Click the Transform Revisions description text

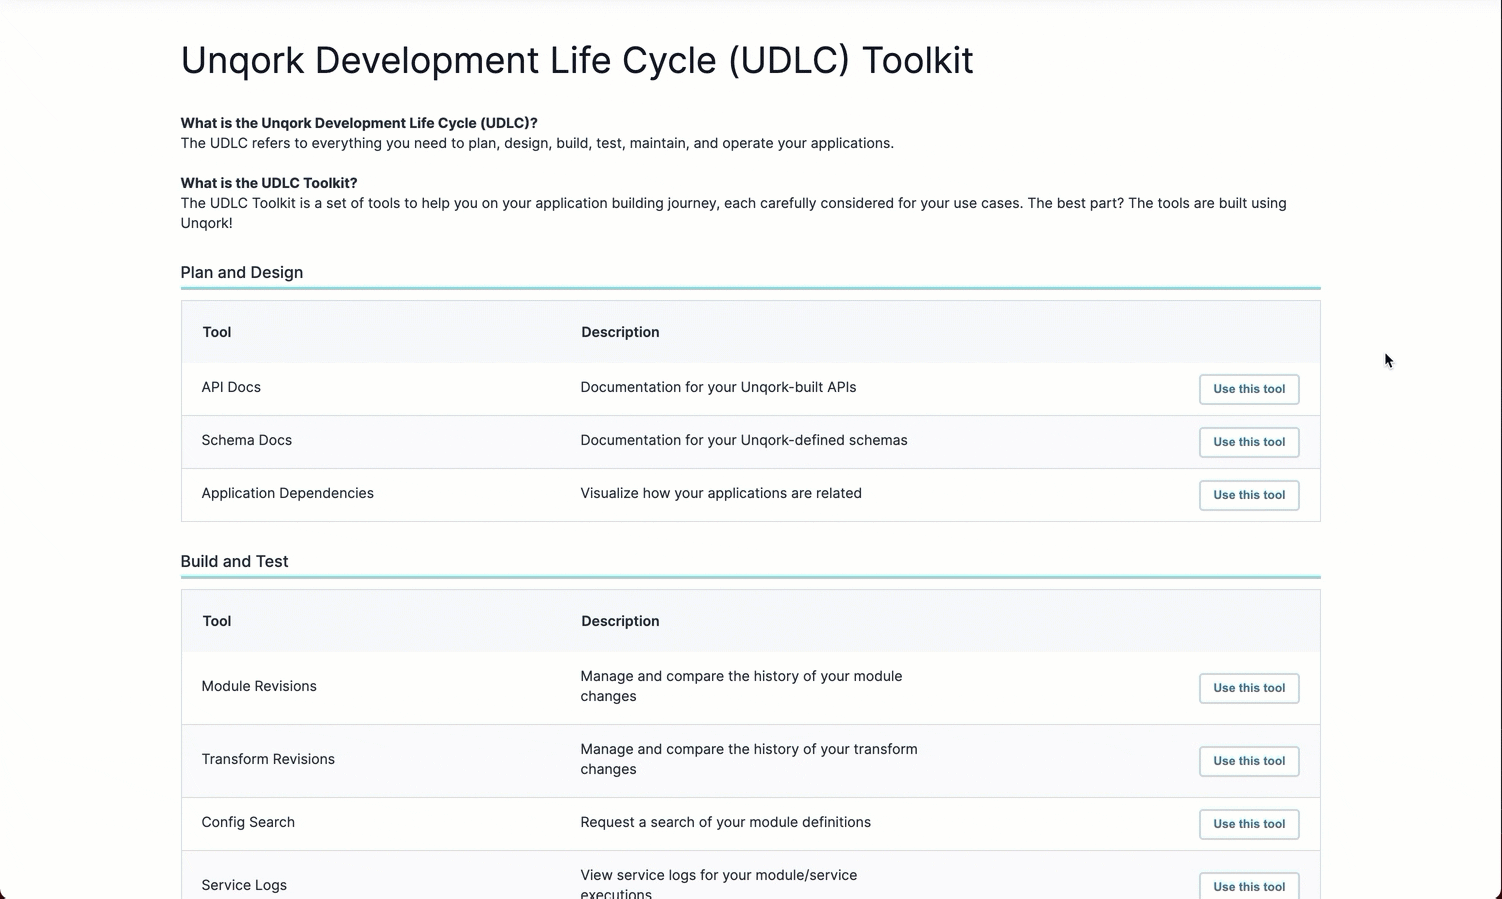749,759
